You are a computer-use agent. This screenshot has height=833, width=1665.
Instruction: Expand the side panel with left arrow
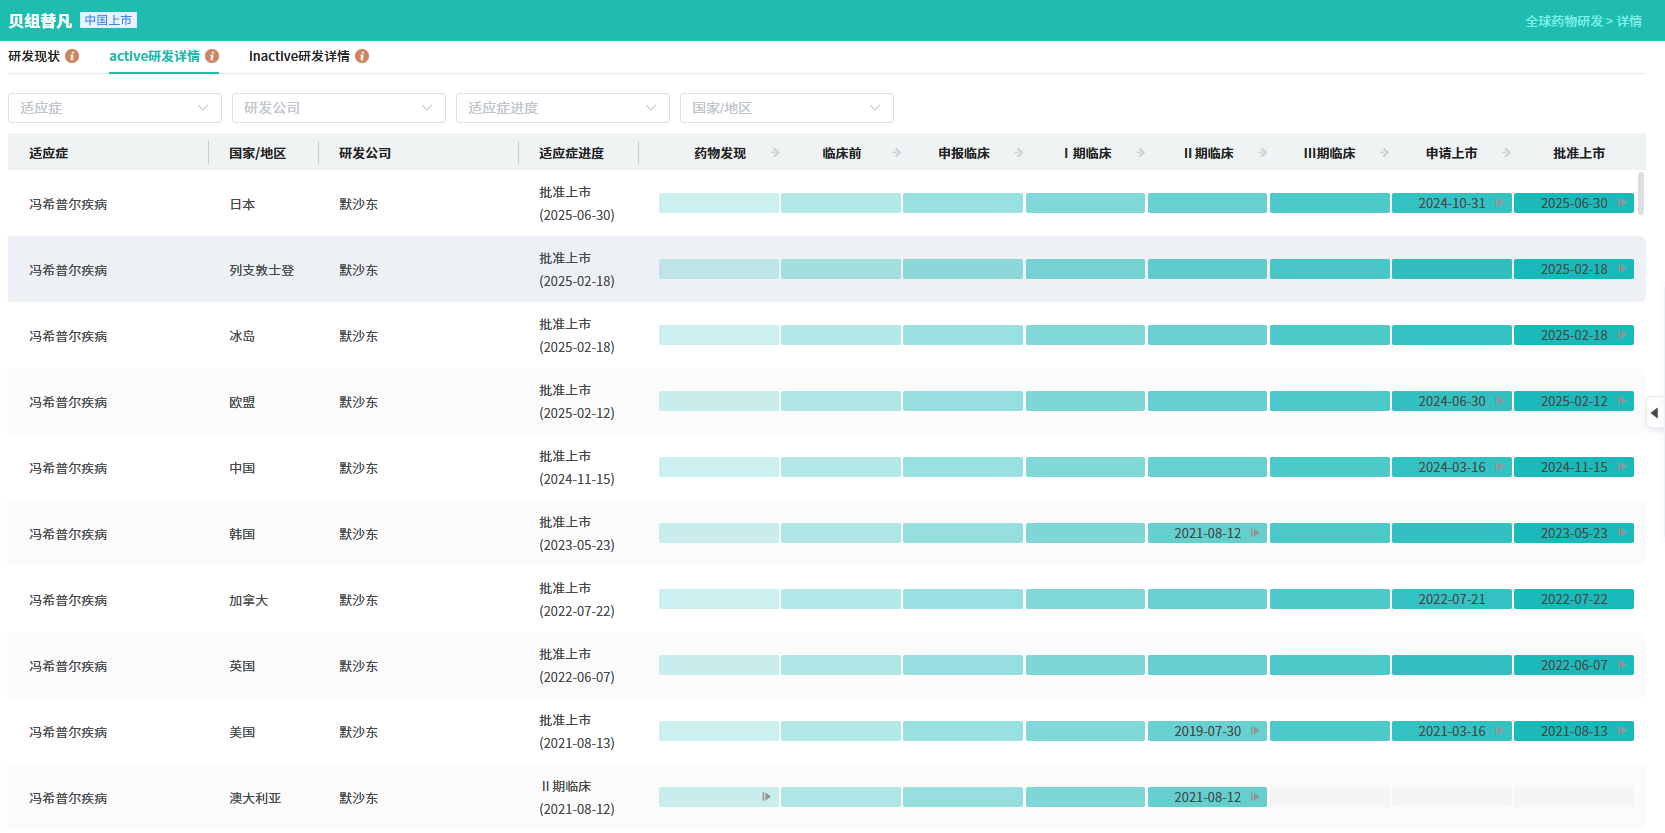[x=1655, y=412]
